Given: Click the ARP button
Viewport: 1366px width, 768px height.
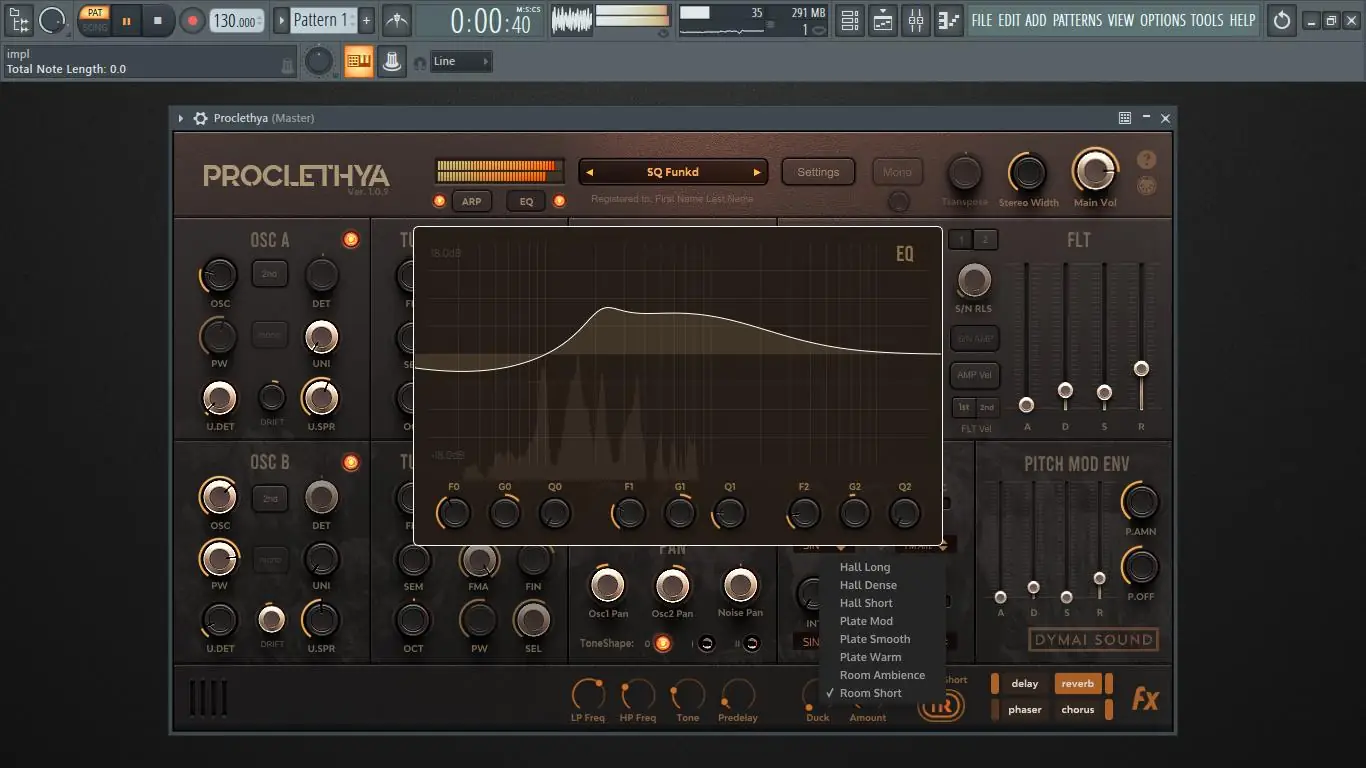Looking at the screenshot, I should pyautogui.click(x=471, y=201).
